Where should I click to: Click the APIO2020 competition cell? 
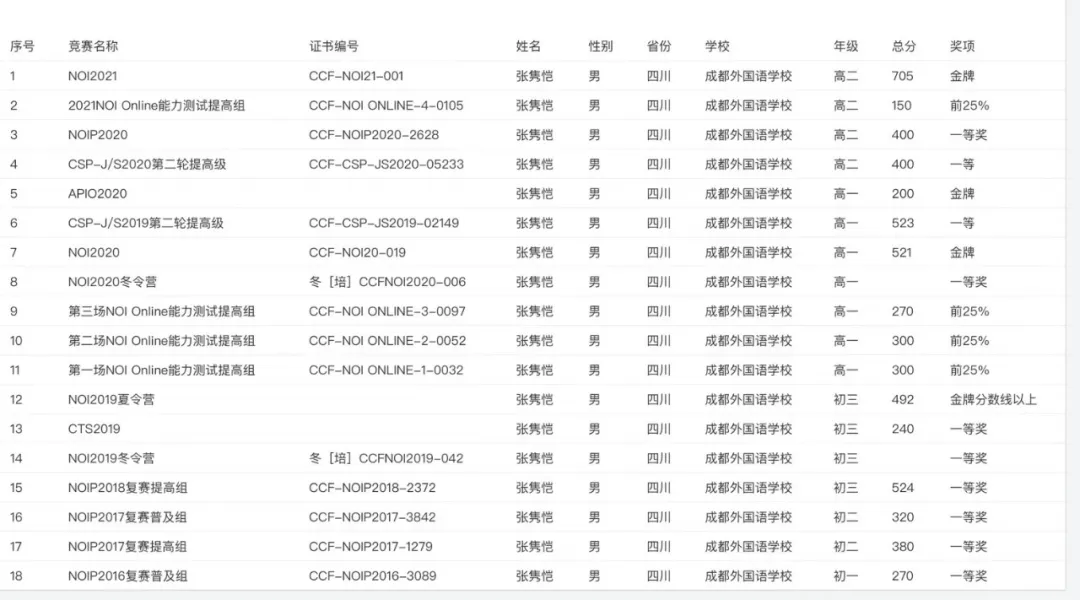97,194
